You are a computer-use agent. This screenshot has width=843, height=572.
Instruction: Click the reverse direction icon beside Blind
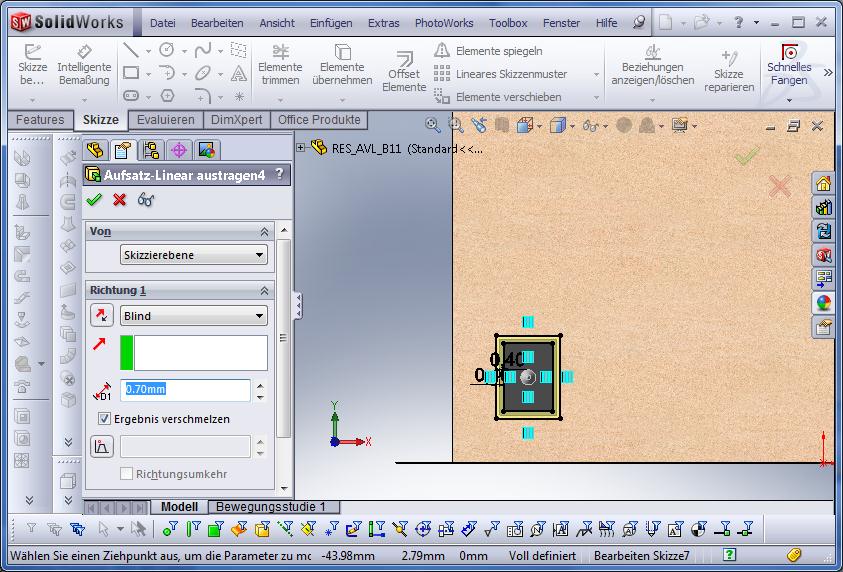pyautogui.click(x=101, y=316)
